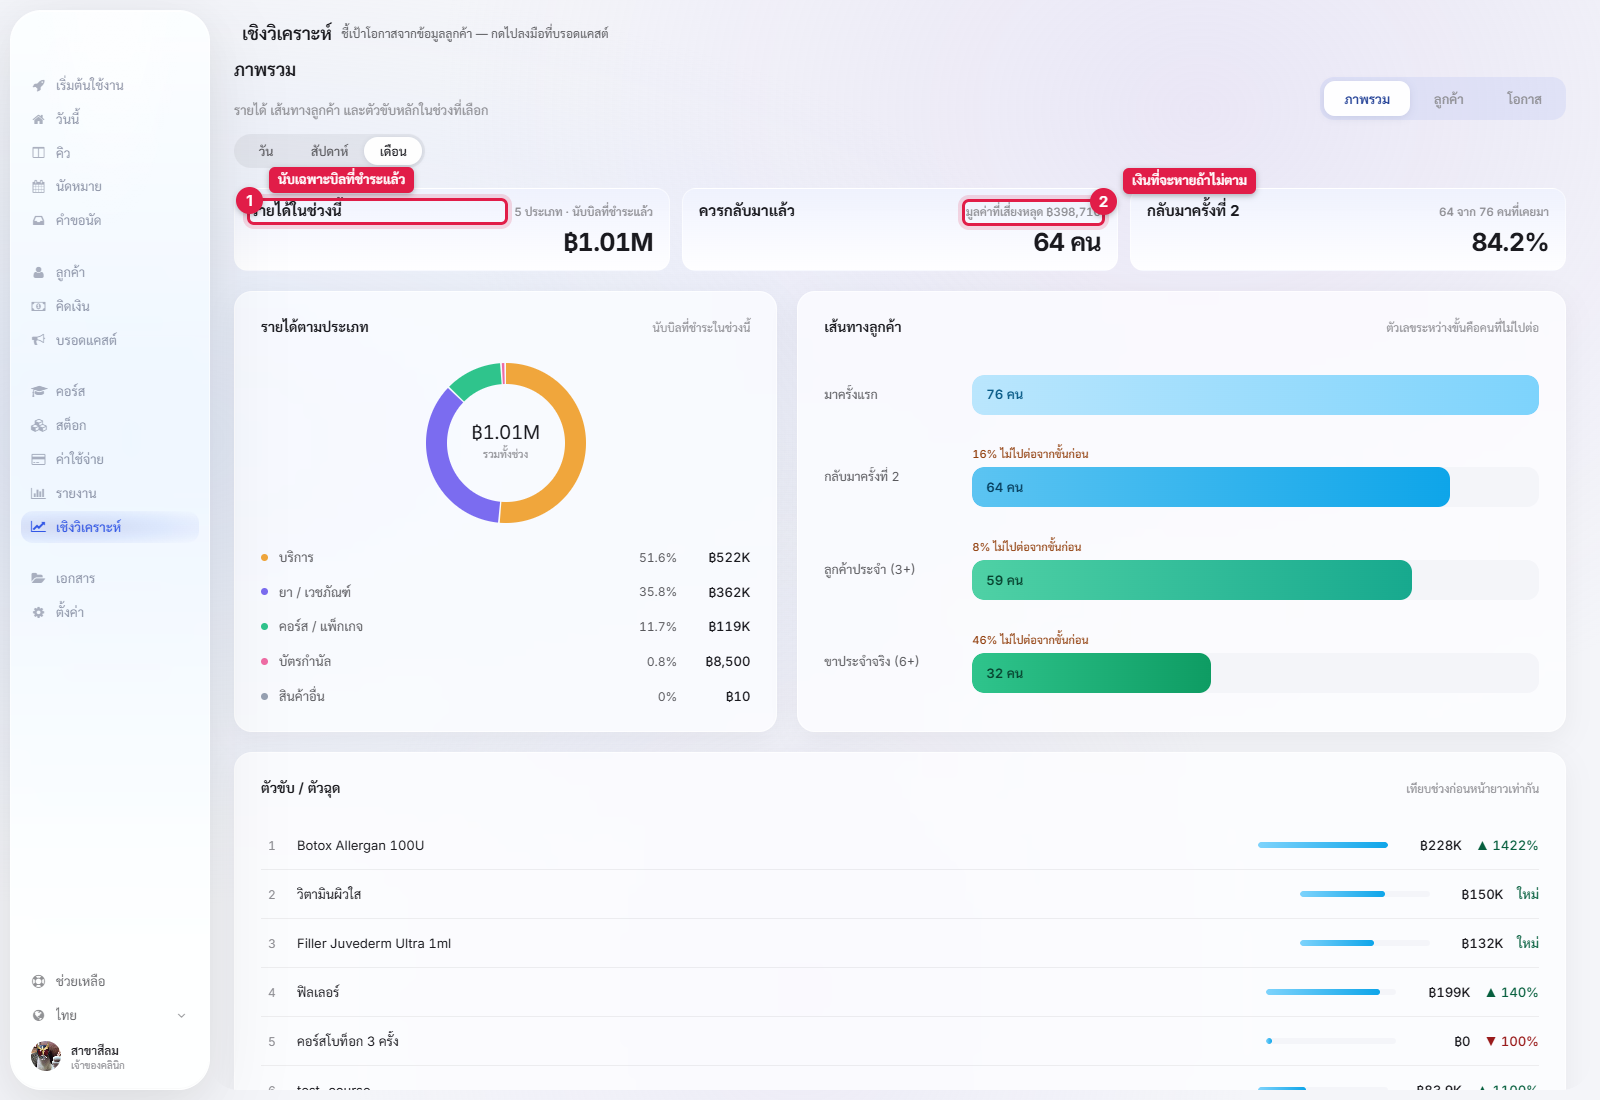The image size is (1600, 1100).
Task: Select the megaphone icon for บรอดแคสต์
Action: click(38, 340)
